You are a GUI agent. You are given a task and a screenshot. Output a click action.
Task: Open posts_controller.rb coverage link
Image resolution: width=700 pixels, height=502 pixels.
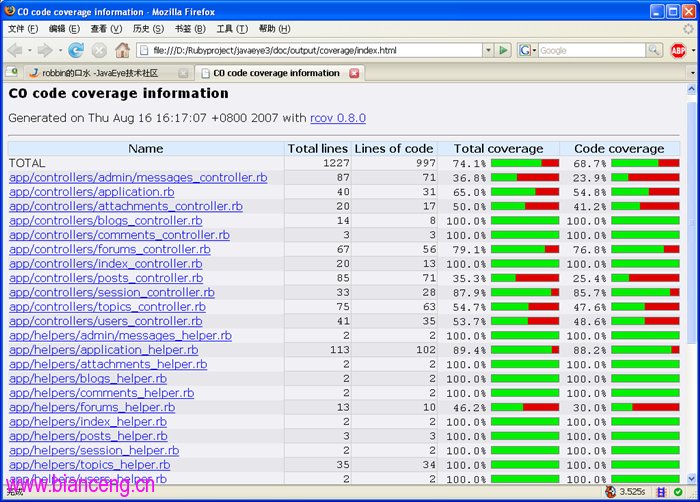pos(106,278)
